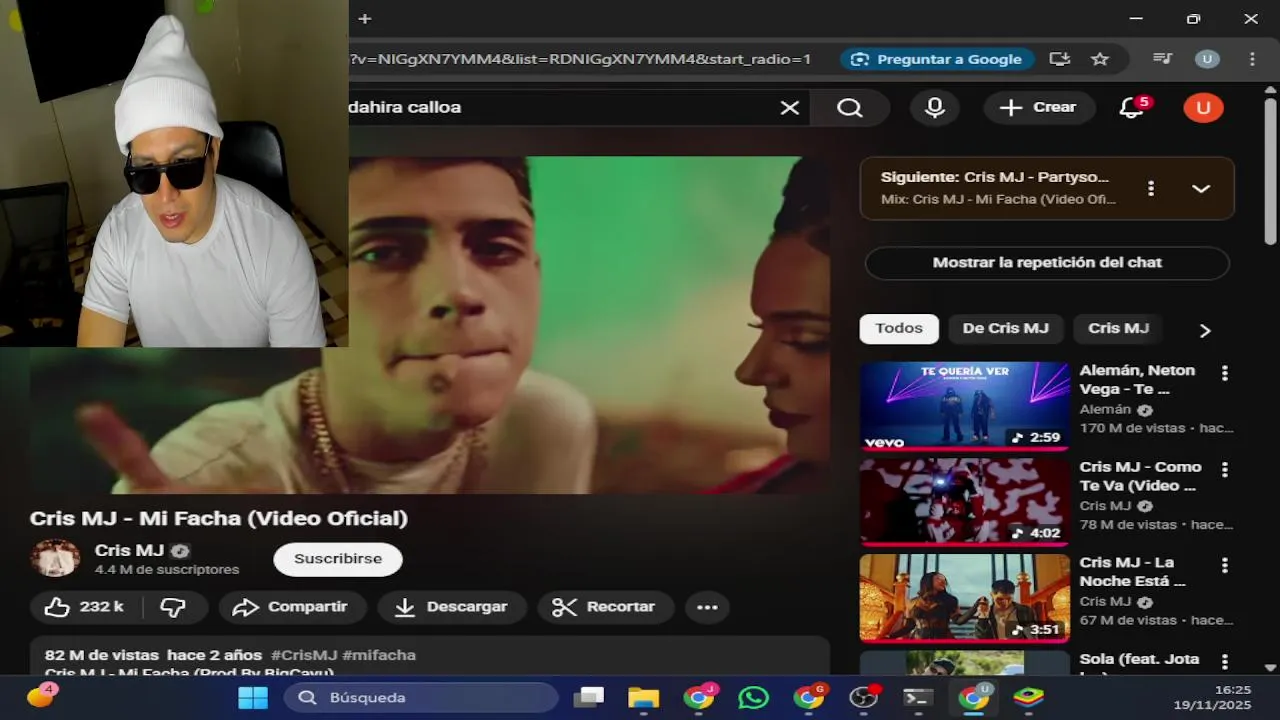Open File Explorer from the taskbar
The width and height of the screenshot is (1280, 720).
point(643,697)
